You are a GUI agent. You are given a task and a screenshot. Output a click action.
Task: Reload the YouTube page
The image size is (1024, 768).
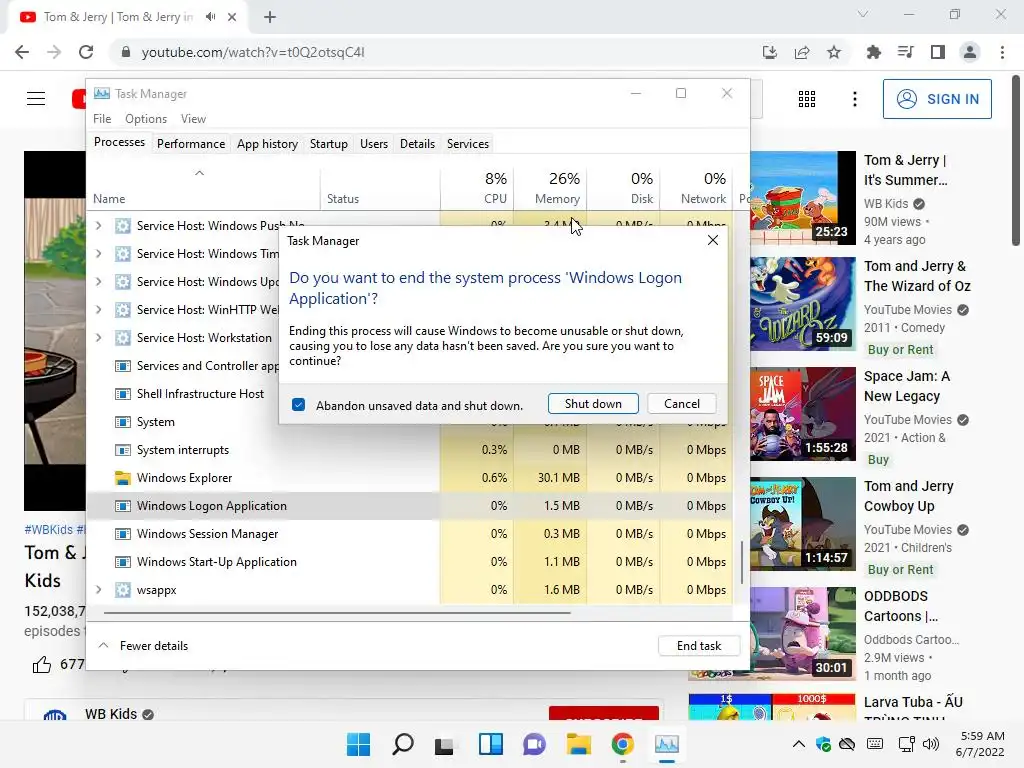coord(86,52)
